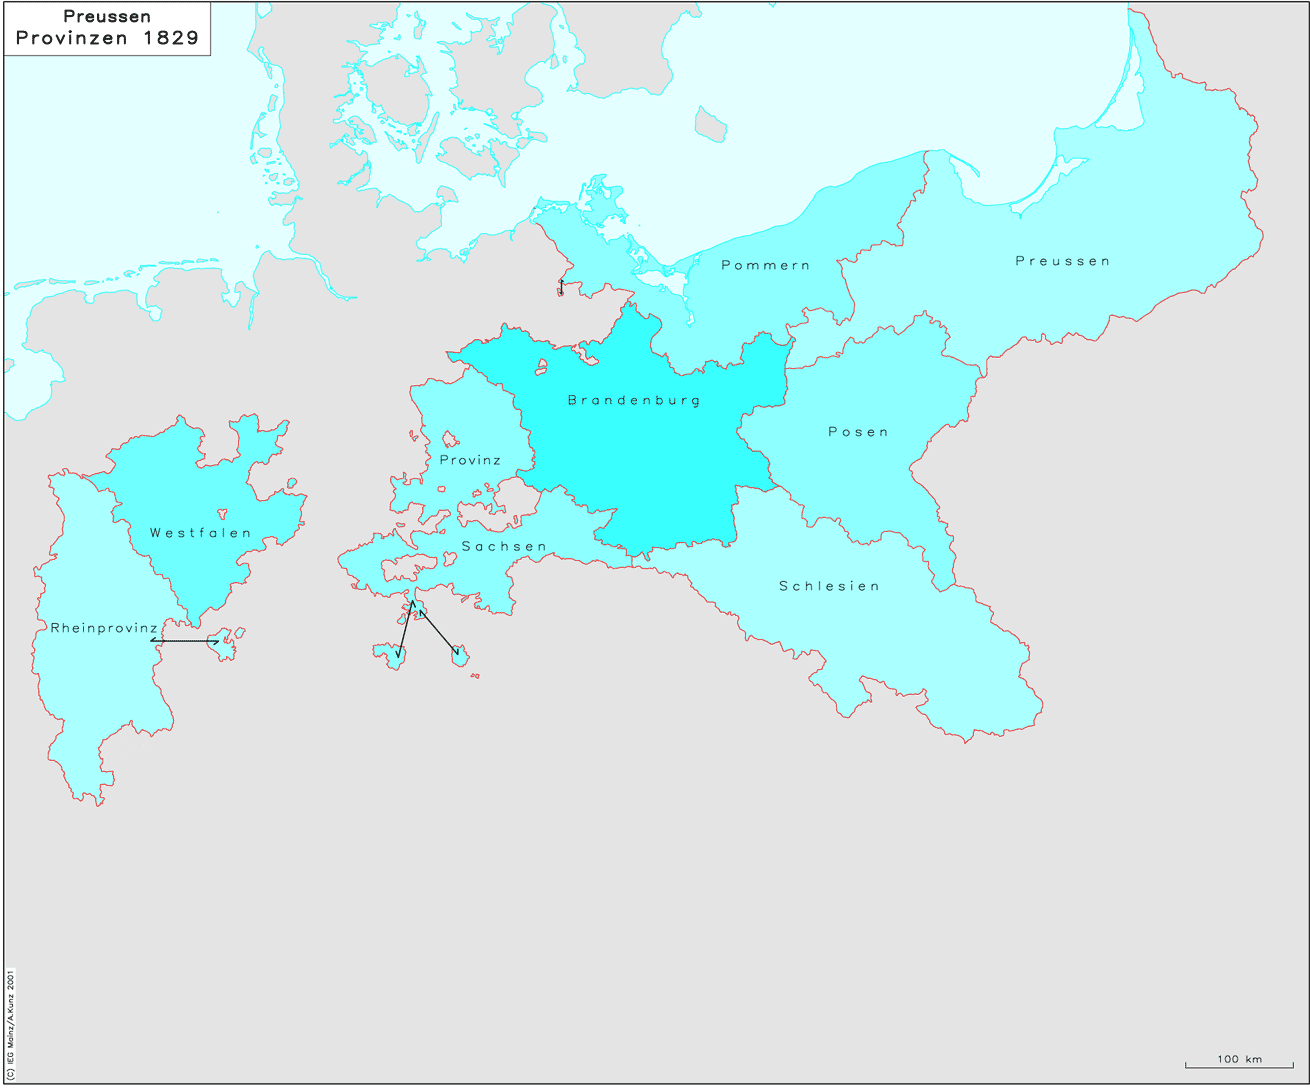Click the Preussen province label in the east
The image size is (1310, 1088).
(1063, 261)
